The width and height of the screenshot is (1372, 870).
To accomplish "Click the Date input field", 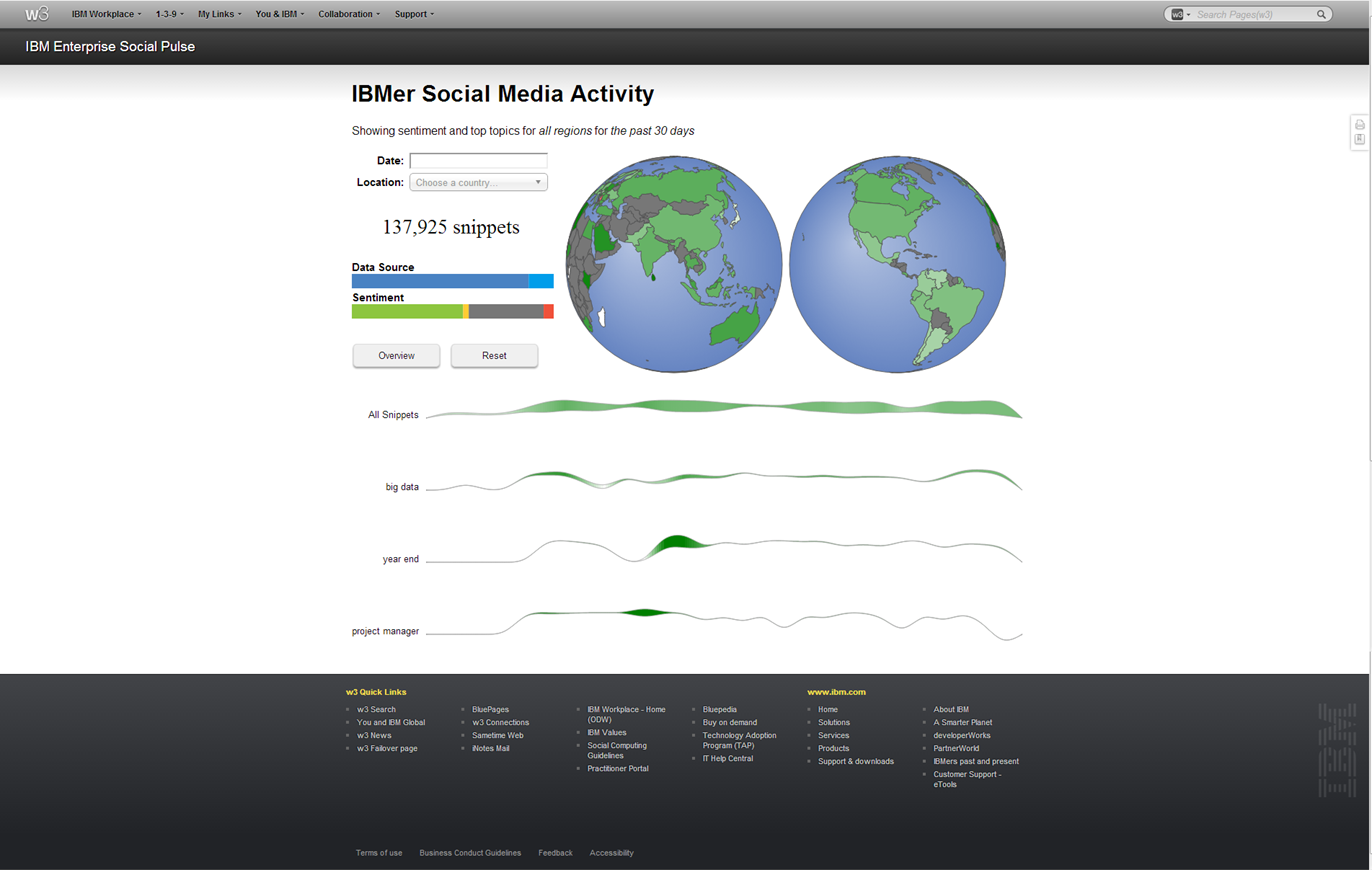I will coord(479,161).
